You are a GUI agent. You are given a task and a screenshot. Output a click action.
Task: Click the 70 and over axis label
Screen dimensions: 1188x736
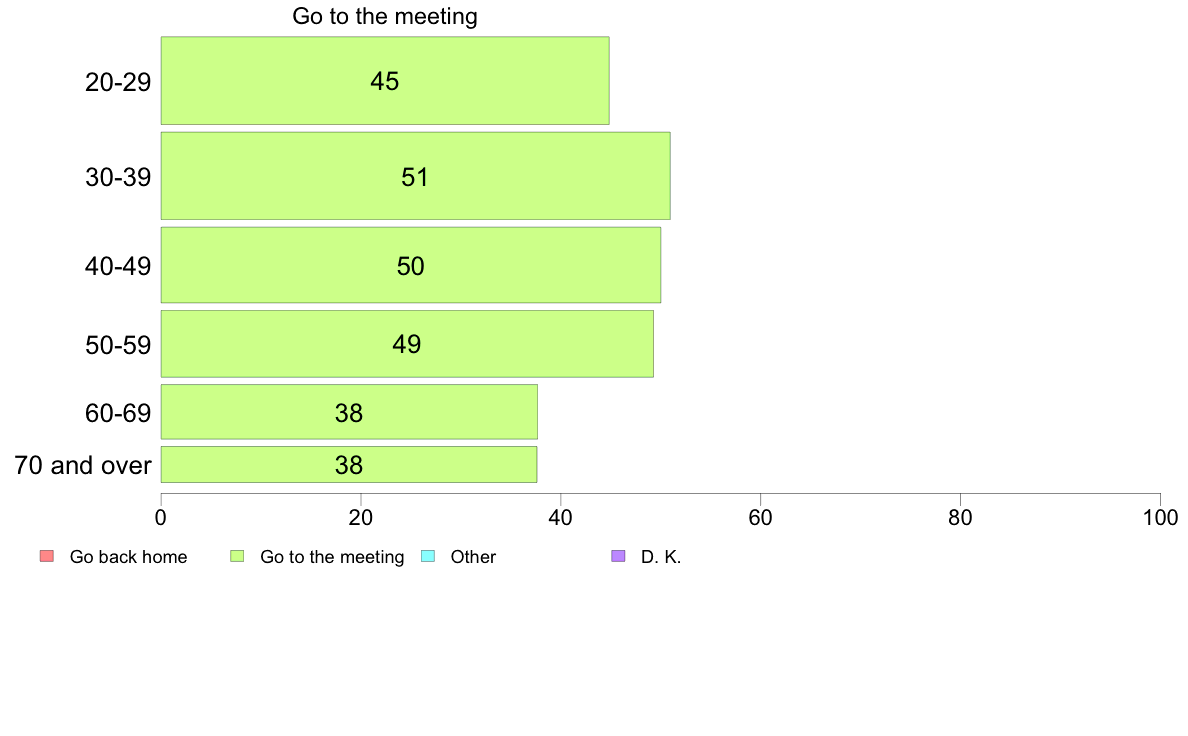point(83,465)
